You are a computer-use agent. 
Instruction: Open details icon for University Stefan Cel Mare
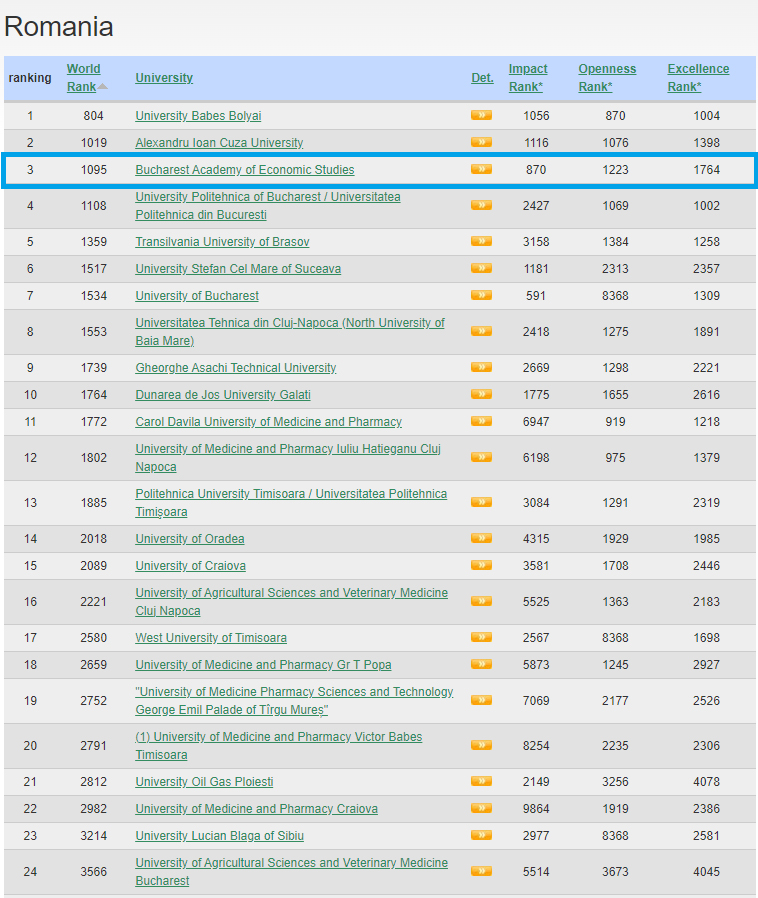pos(481,268)
